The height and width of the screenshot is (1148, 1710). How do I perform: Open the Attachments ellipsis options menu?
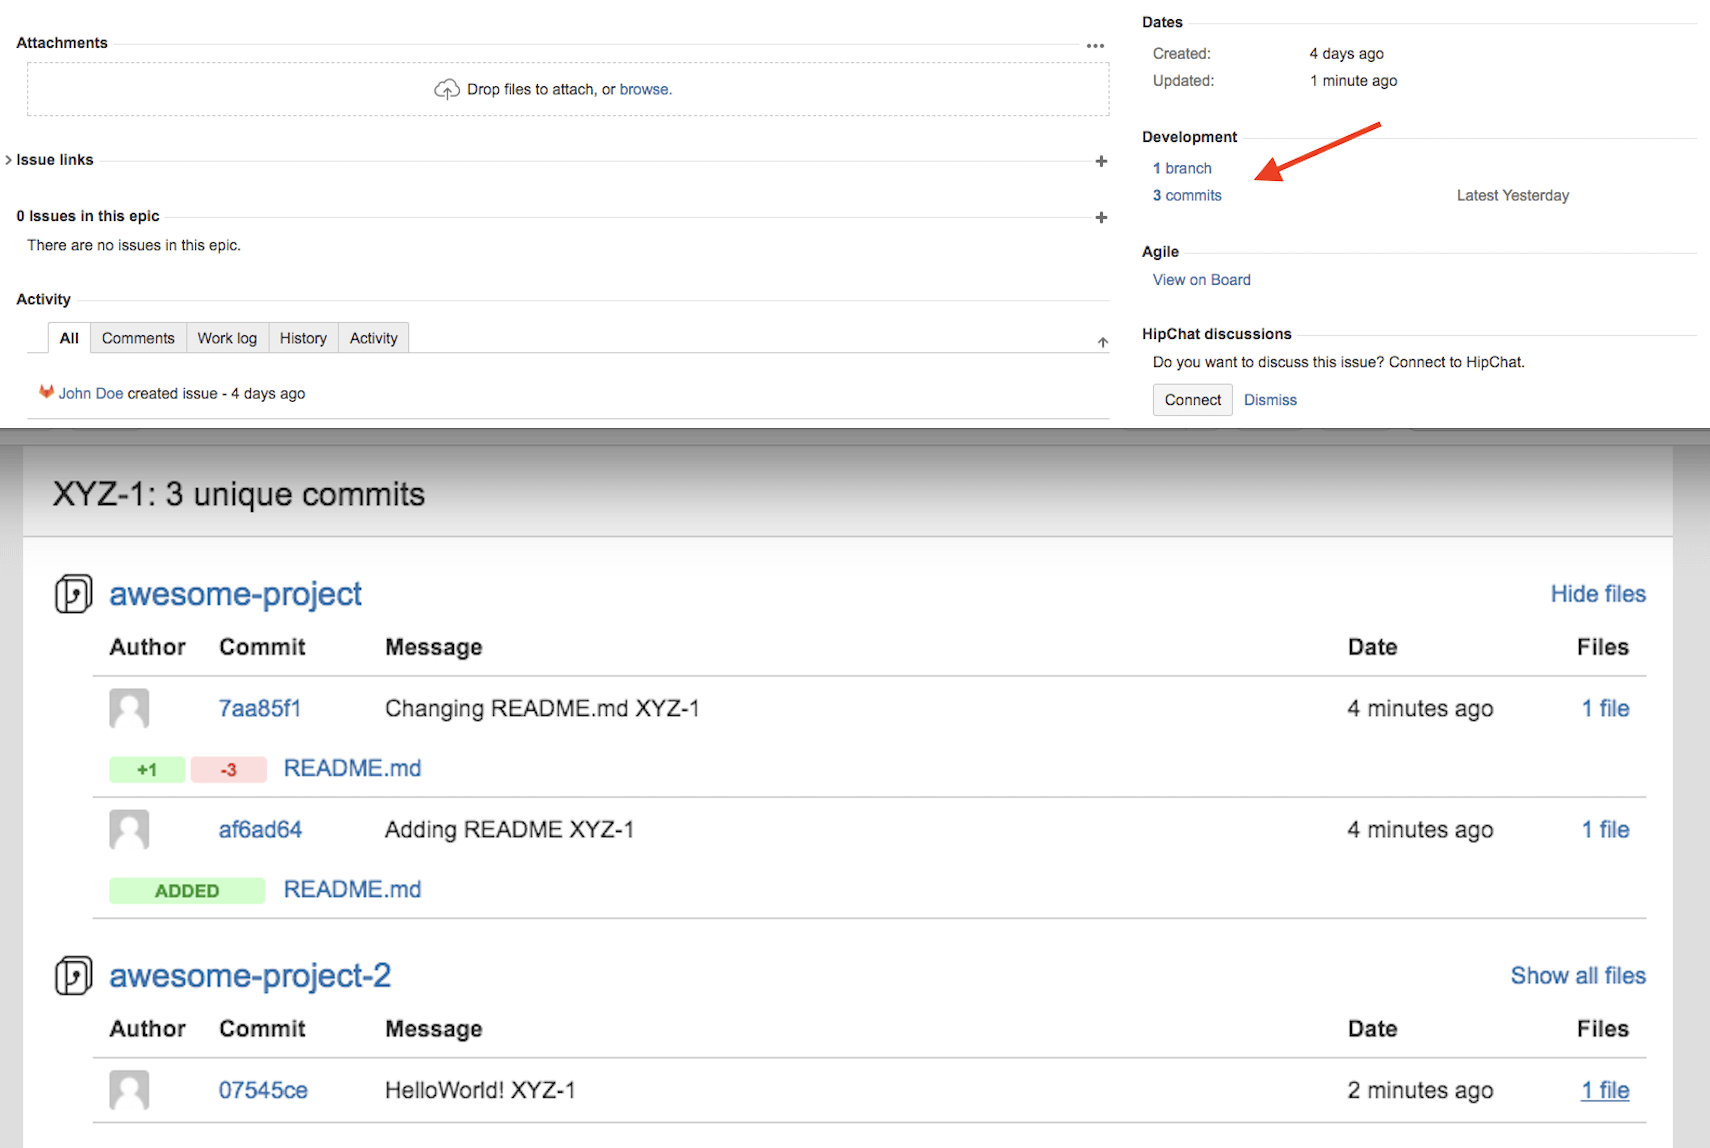click(1095, 45)
